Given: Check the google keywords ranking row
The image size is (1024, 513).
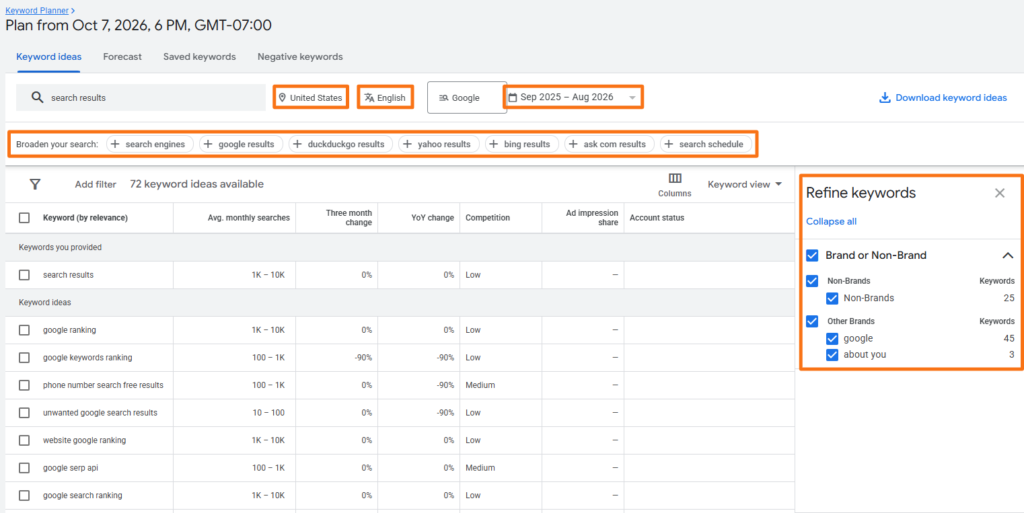Looking at the screenshot, I should (24, 358).
